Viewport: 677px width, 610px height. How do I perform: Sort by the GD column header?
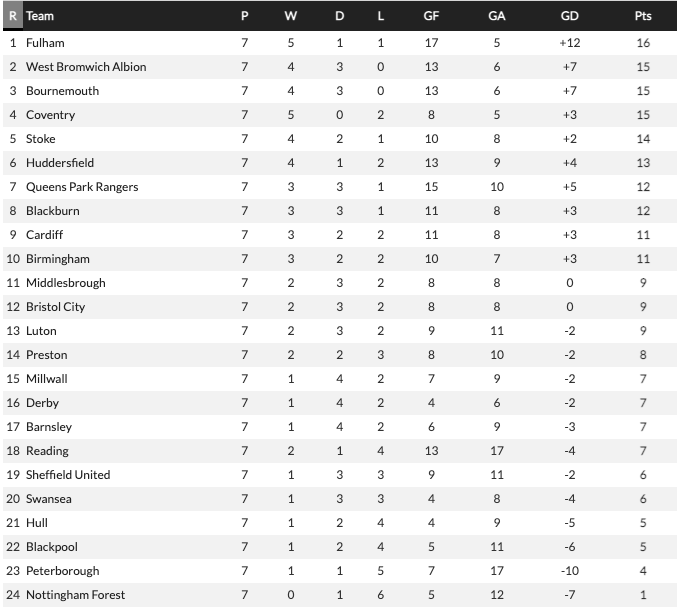pos(569,16)
